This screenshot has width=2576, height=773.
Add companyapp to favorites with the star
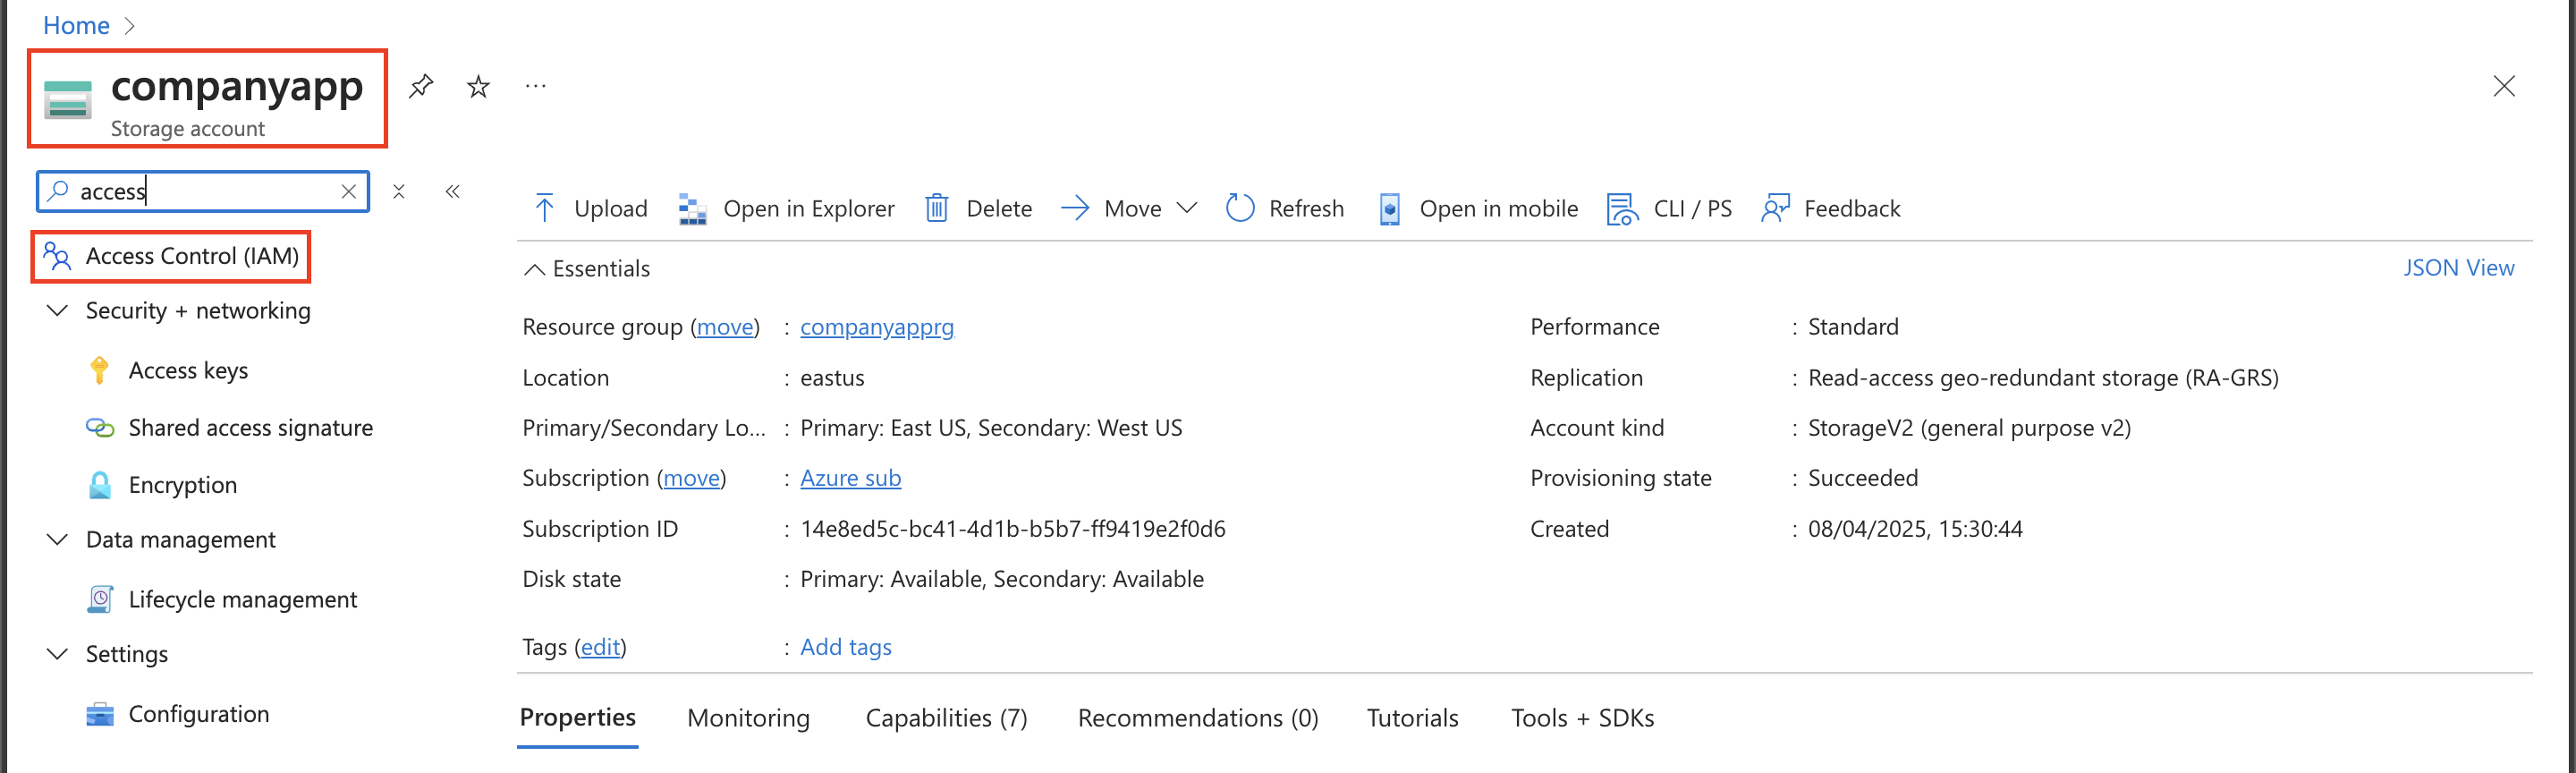click(478, 87)
